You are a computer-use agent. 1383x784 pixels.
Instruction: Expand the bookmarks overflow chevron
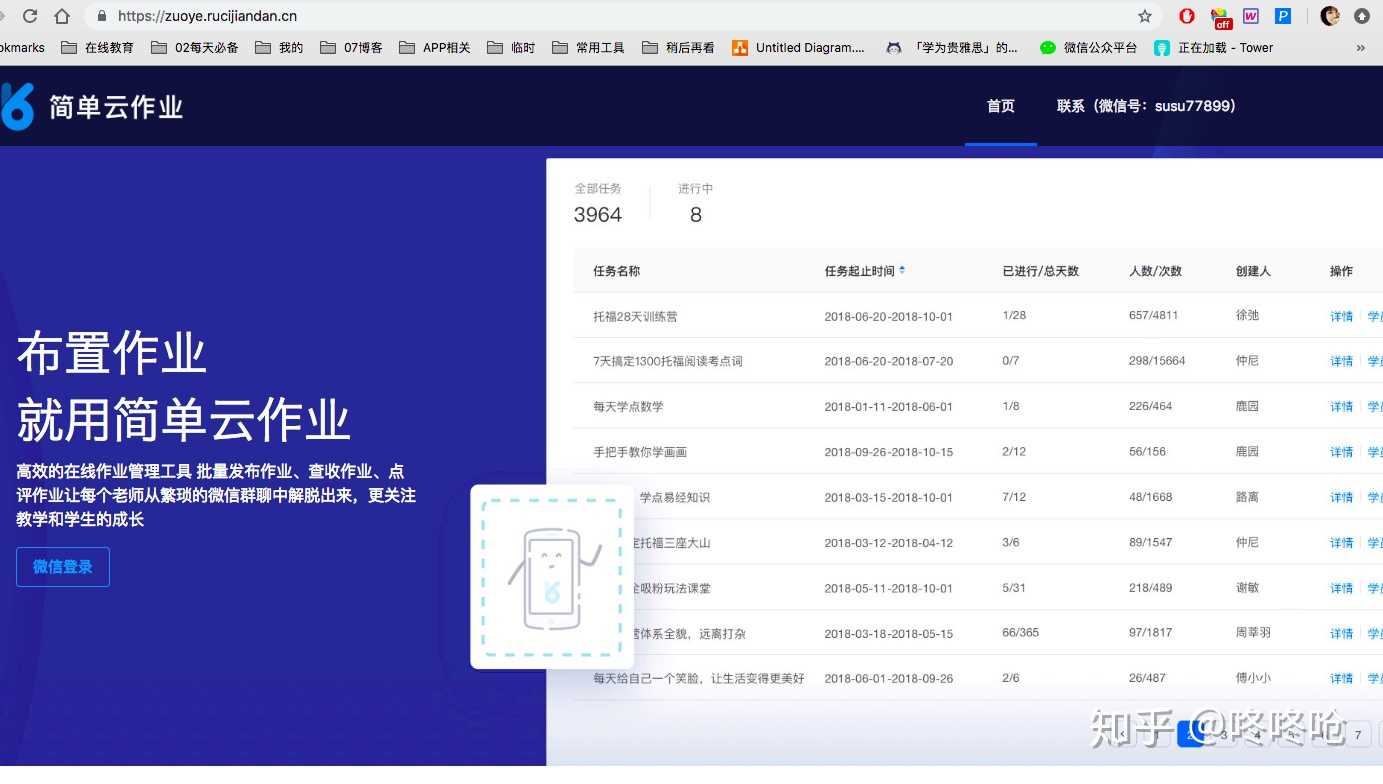[x=1361, y=46]
